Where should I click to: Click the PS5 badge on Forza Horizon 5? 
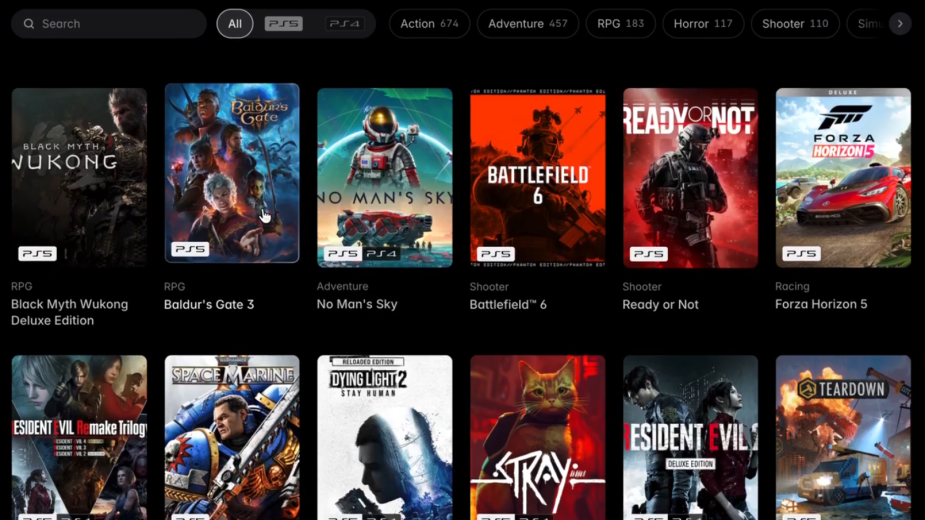(x=801, y=254)
